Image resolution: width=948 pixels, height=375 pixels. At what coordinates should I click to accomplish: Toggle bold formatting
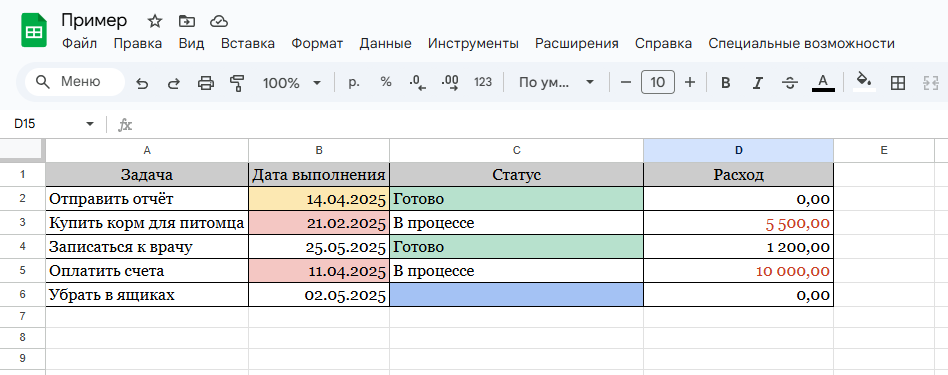pyautogui.click(x=726, y=83)
